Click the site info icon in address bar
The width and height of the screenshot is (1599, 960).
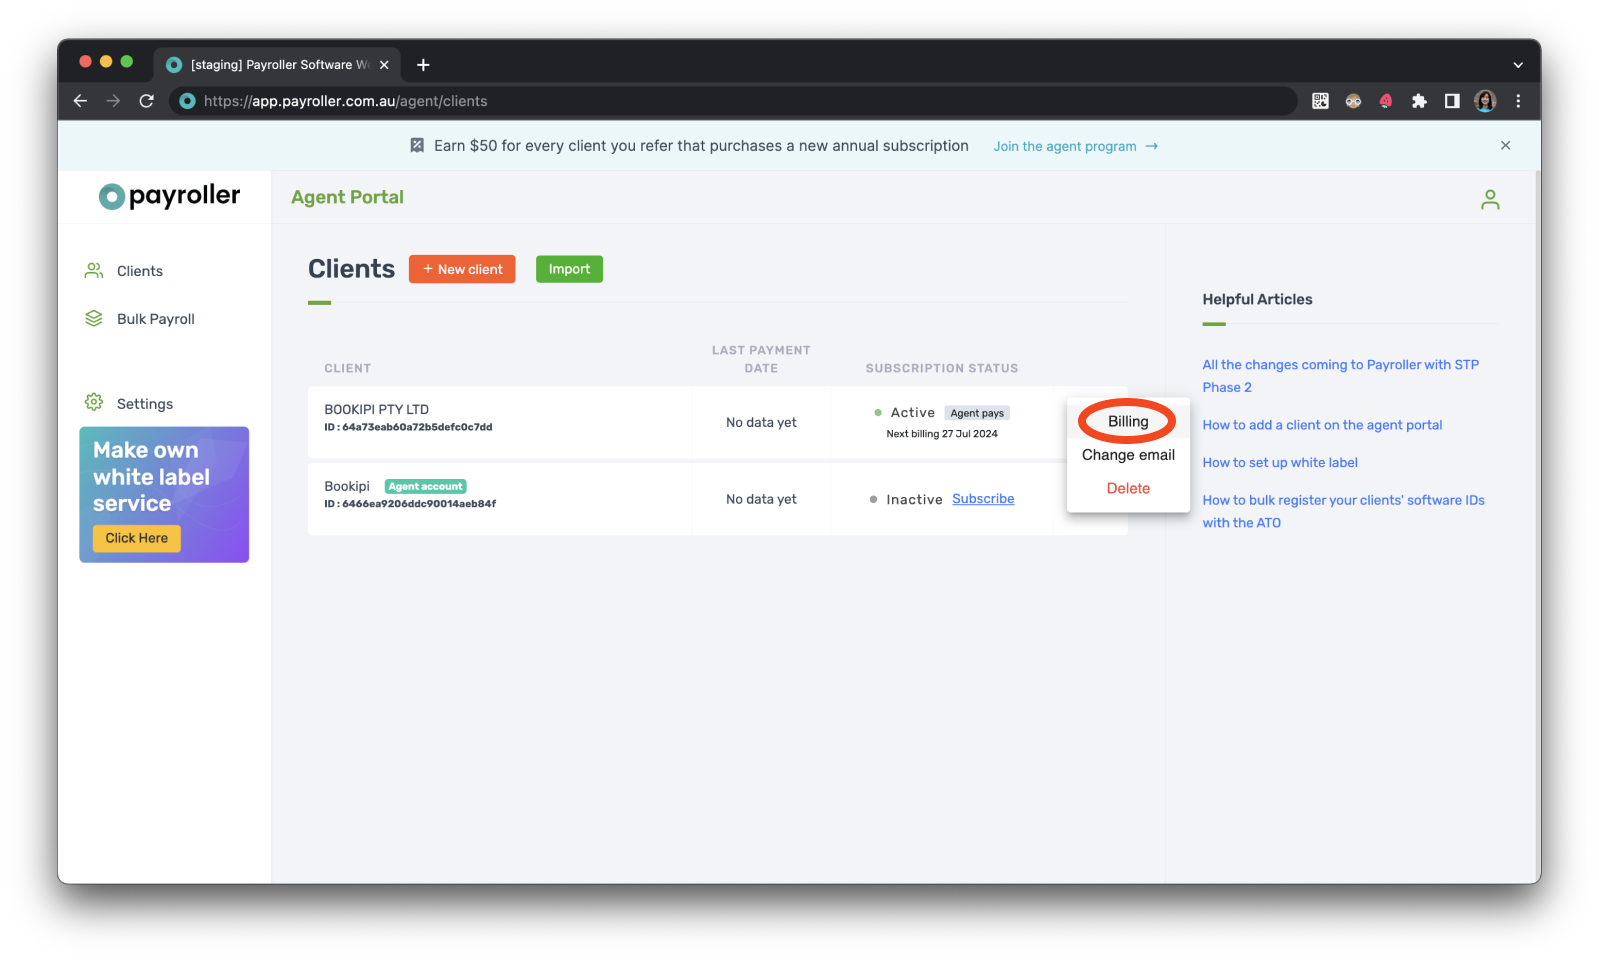(x=187, y=101)
